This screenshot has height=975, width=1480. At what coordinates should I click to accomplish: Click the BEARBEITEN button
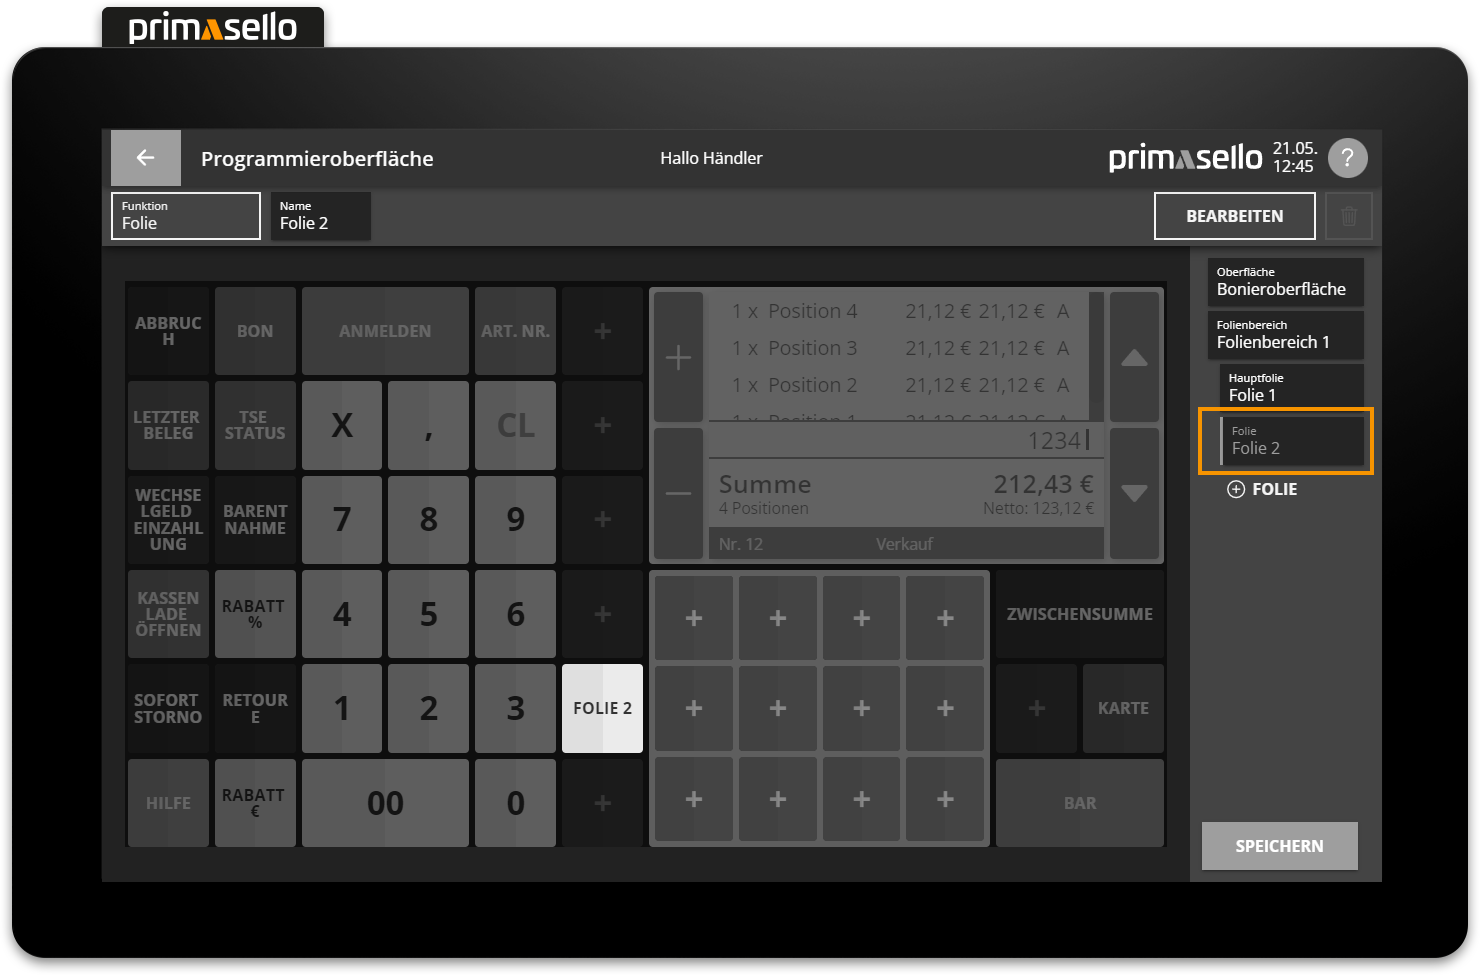click(1234, 216)
